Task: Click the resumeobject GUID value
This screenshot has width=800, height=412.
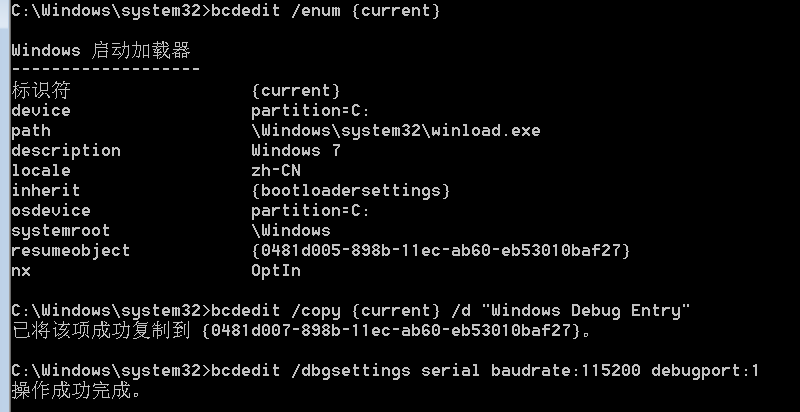Action: tap(441, 251)
